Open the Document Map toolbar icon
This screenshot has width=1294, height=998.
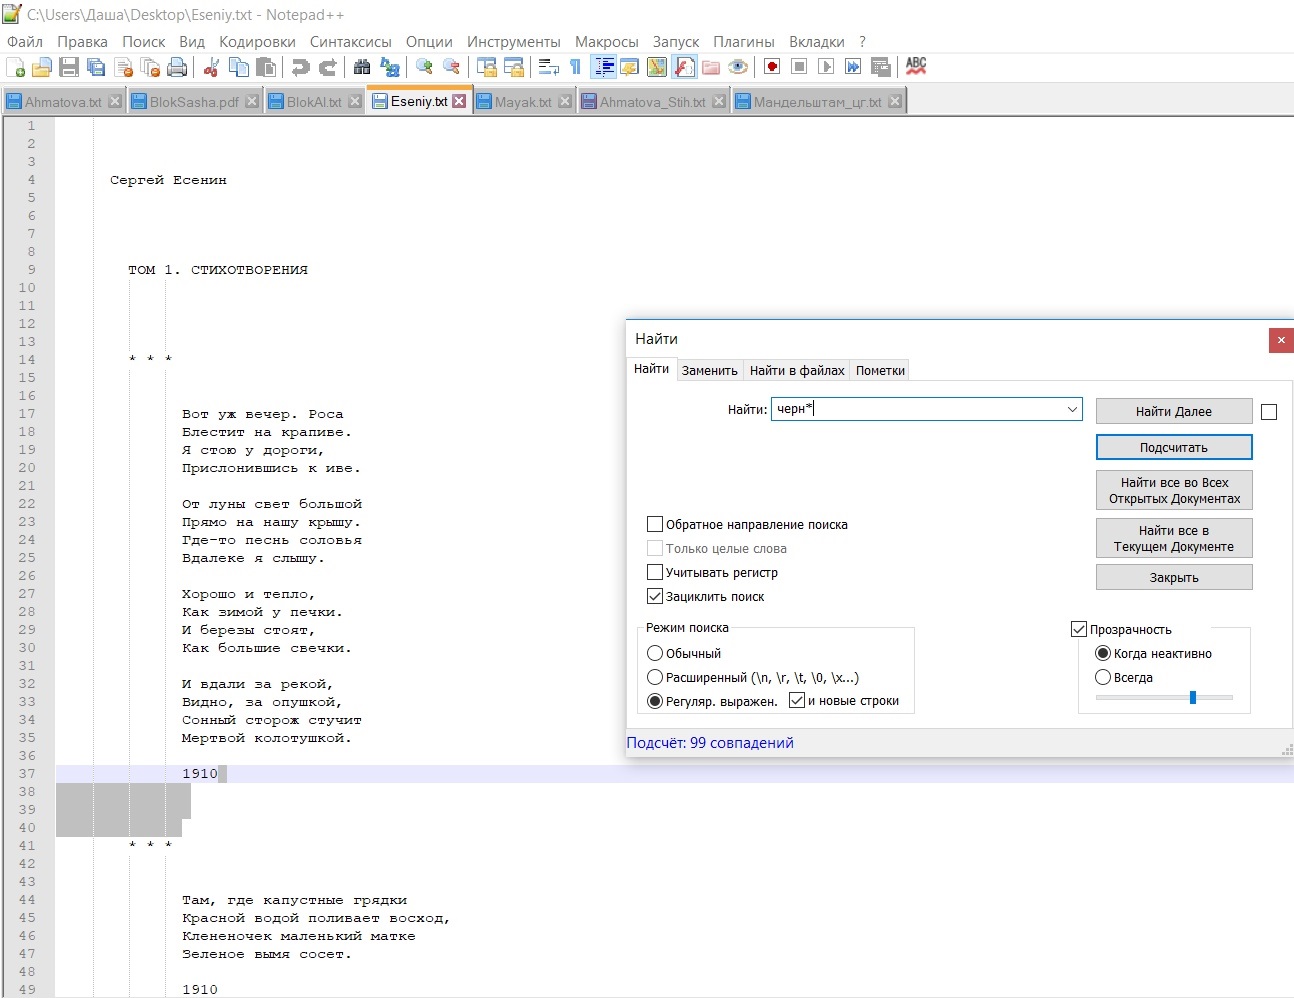pos(656,67)
